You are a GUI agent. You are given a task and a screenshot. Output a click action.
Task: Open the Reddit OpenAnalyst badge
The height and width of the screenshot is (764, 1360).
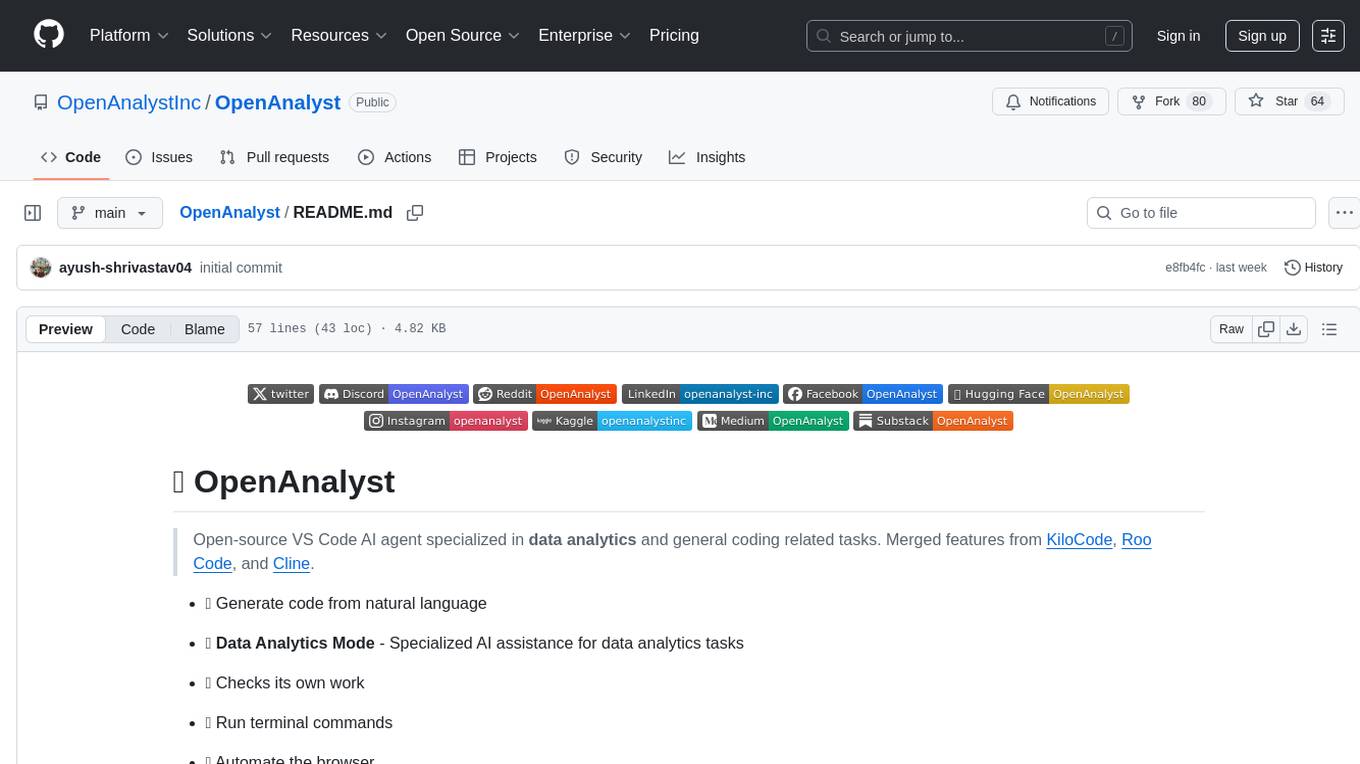545,394
